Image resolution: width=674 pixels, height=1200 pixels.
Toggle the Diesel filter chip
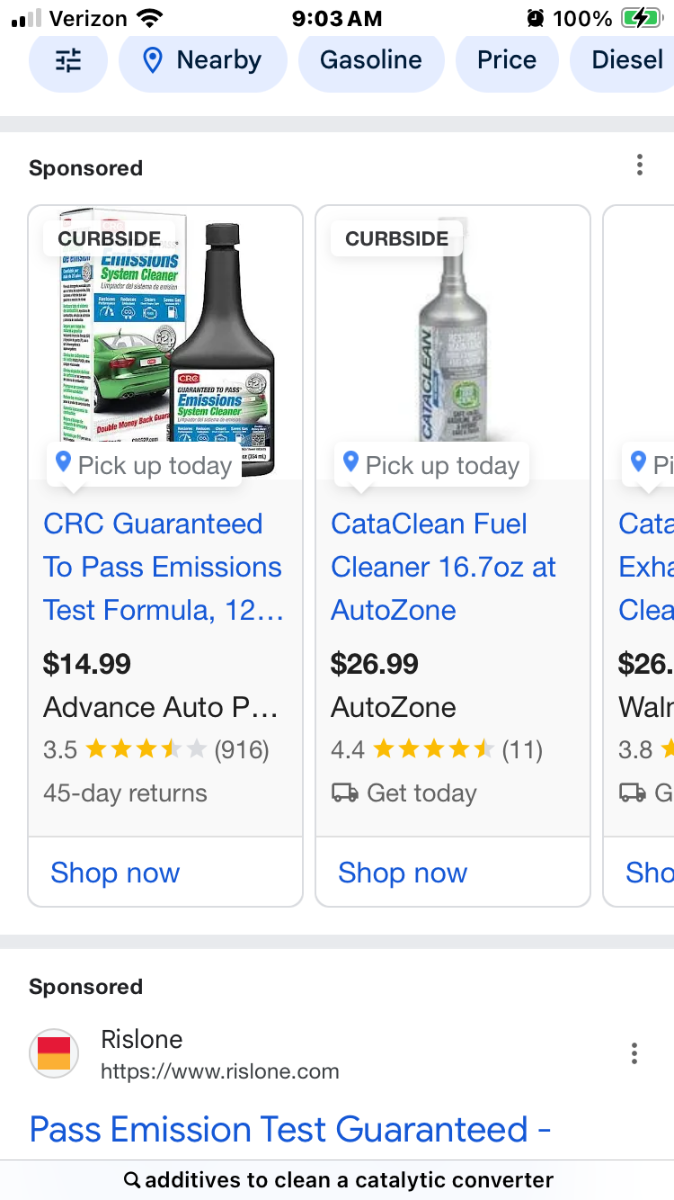[x=626, y=61]
